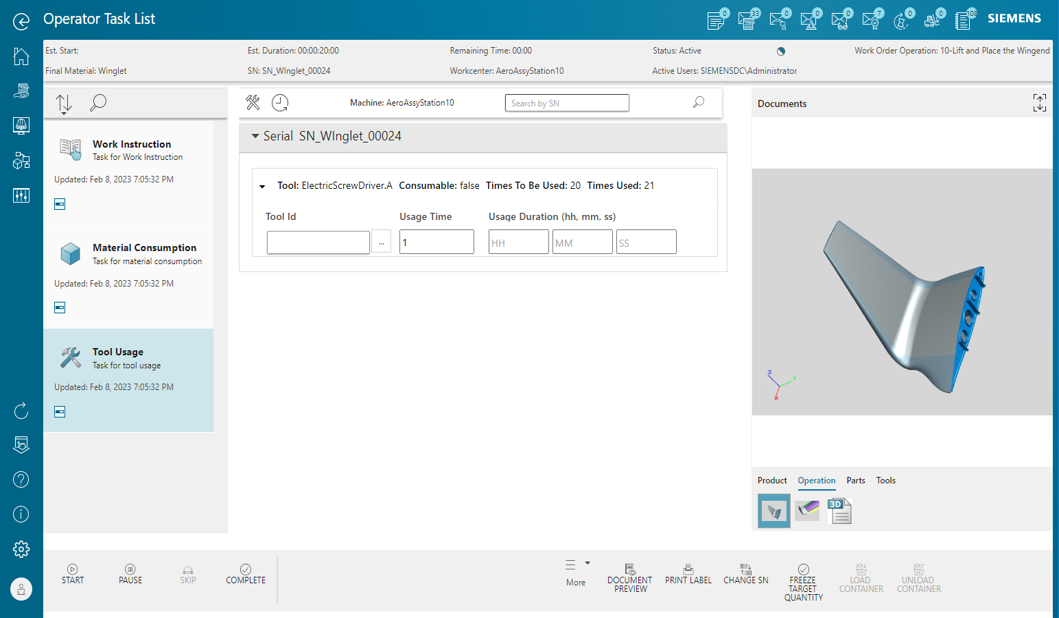
Task: Open the Help question mark icon
Action: (x=21, y=480)
